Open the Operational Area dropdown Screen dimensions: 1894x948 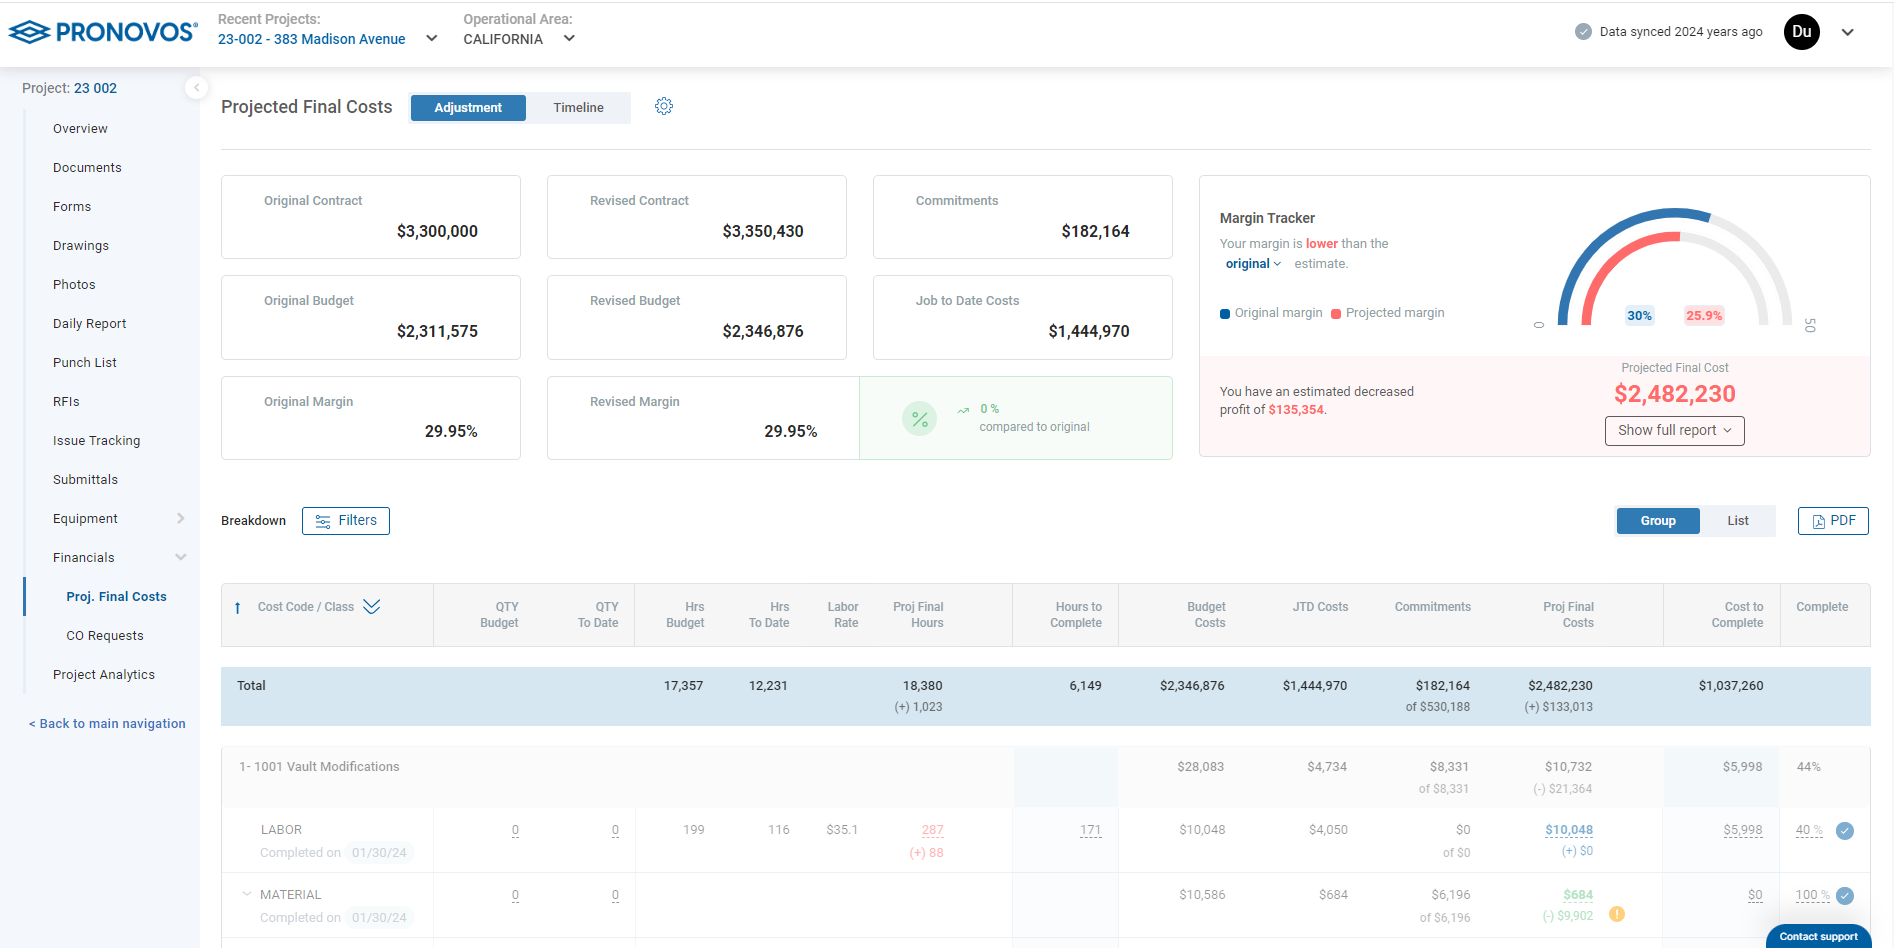569,39
